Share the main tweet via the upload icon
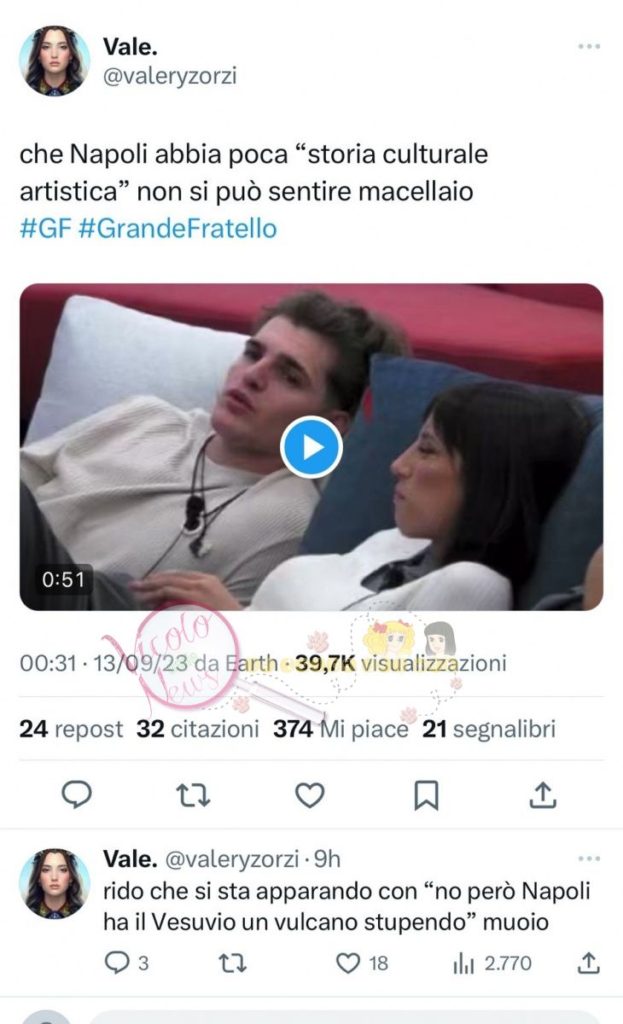Viewport: 623px width, 1024px height. pyautogui.click(x=542, y=794)
